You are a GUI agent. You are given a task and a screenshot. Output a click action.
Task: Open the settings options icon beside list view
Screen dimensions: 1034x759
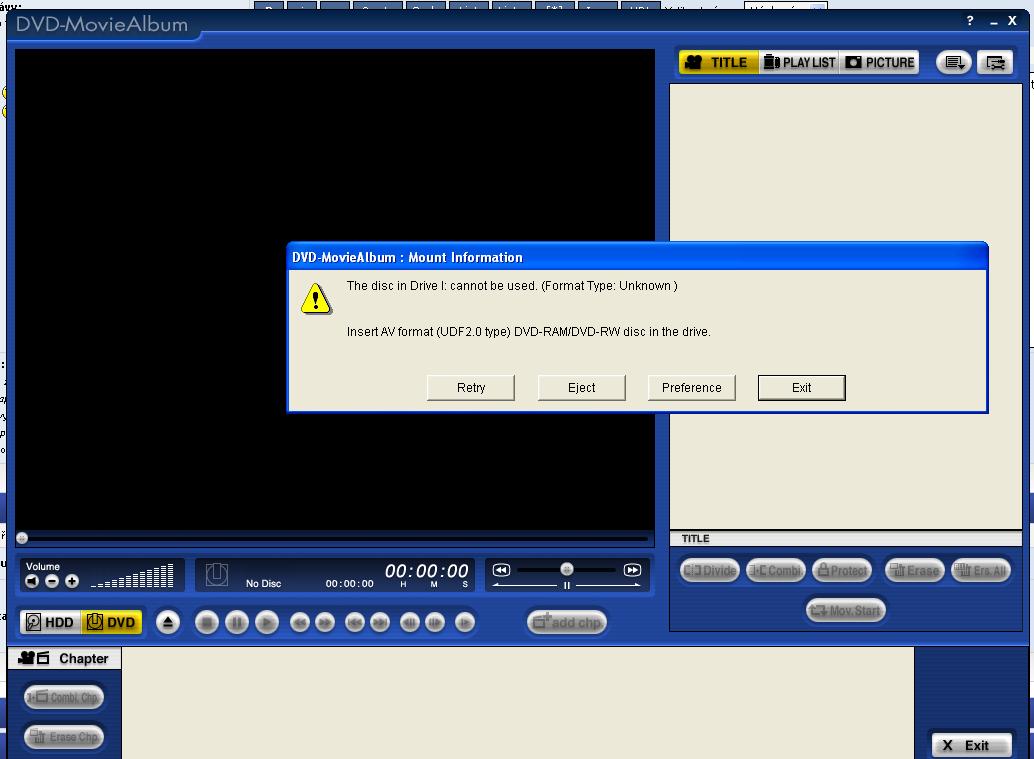coord(995,62)
